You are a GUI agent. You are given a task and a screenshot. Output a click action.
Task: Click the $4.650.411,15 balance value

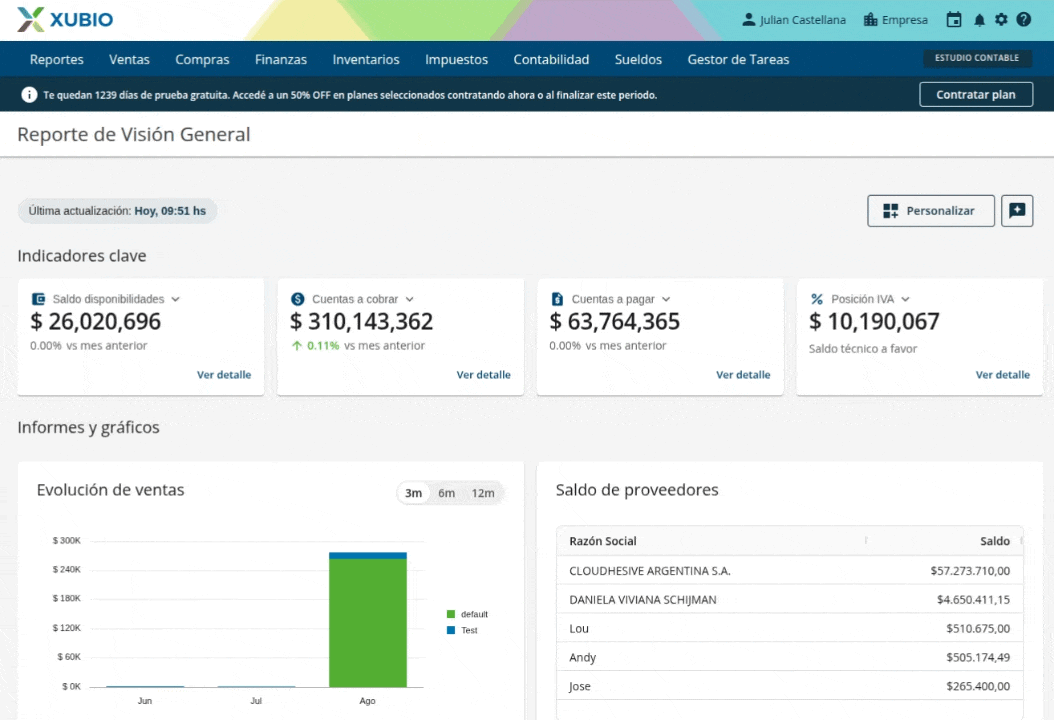point(973,600)
